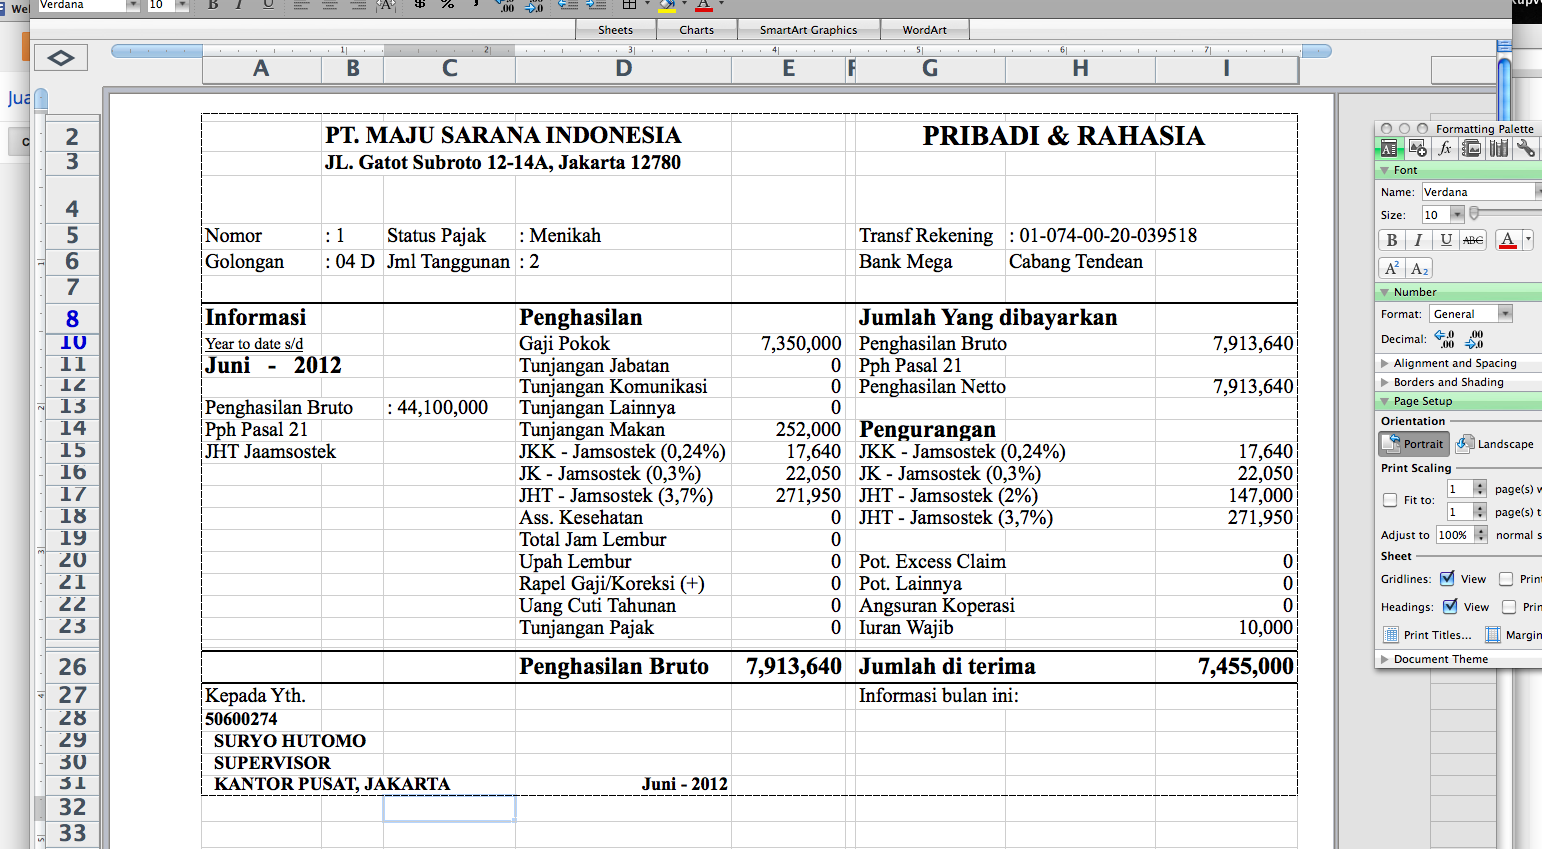
Task: Toggle Headings Print checkbox
Action: click(1509, 607)
